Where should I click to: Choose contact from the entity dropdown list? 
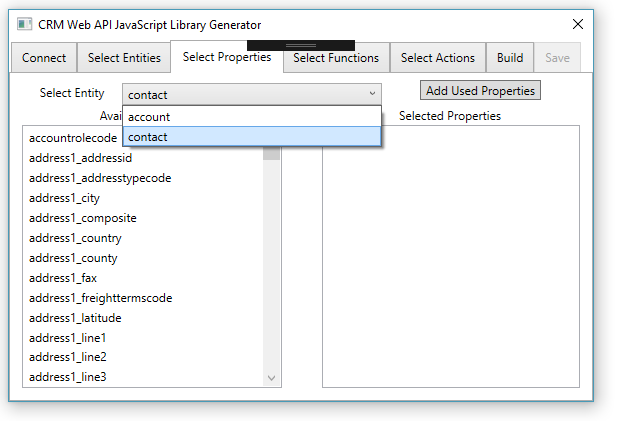click(x=252, y=137)
